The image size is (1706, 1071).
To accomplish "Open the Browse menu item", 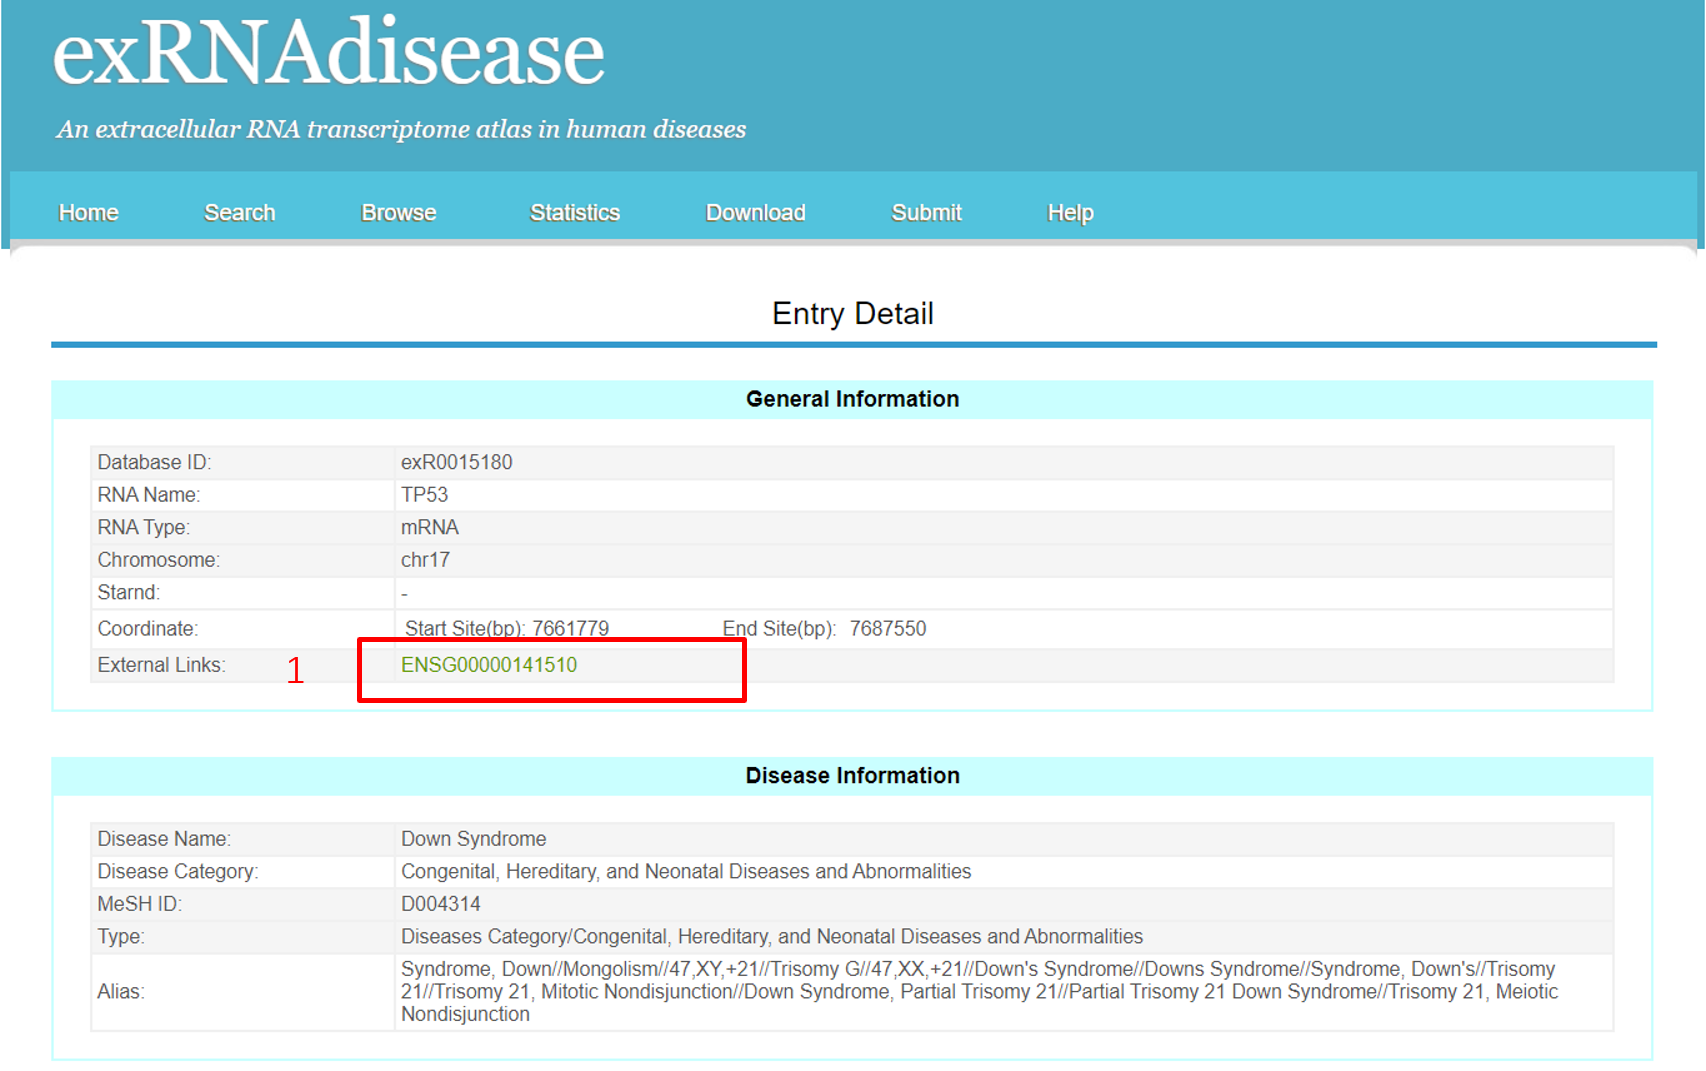I will coord(398,212).
